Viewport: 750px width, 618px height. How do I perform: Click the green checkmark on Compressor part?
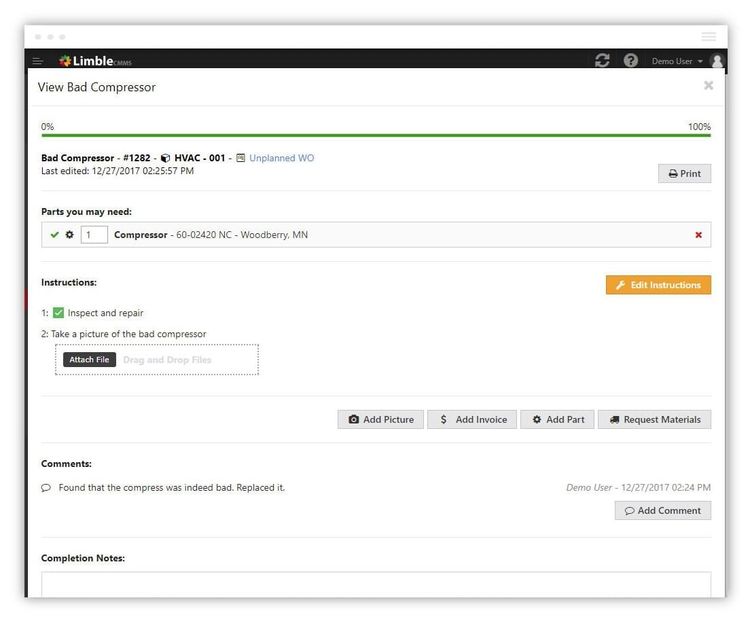54,235
